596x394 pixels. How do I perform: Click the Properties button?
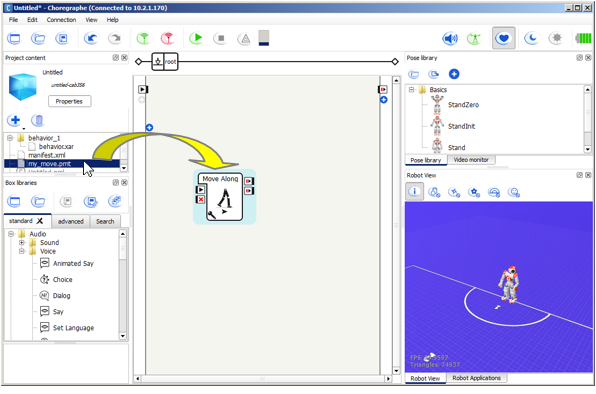click(x=69, y=101)
